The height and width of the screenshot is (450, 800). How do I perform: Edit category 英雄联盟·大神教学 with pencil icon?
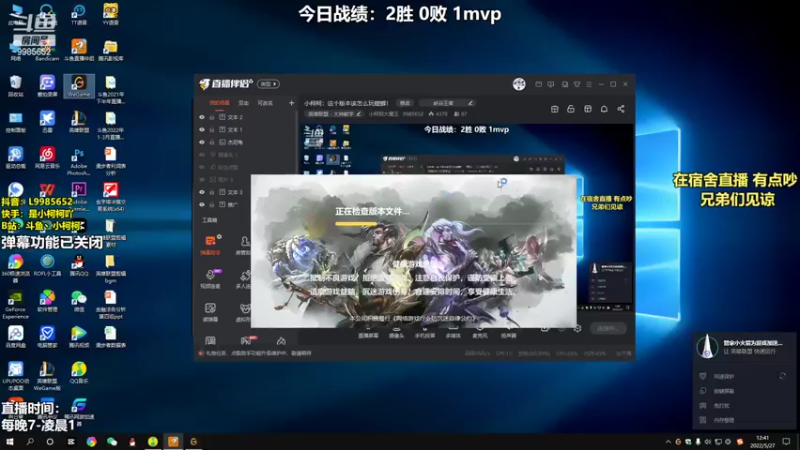(359, 114)
